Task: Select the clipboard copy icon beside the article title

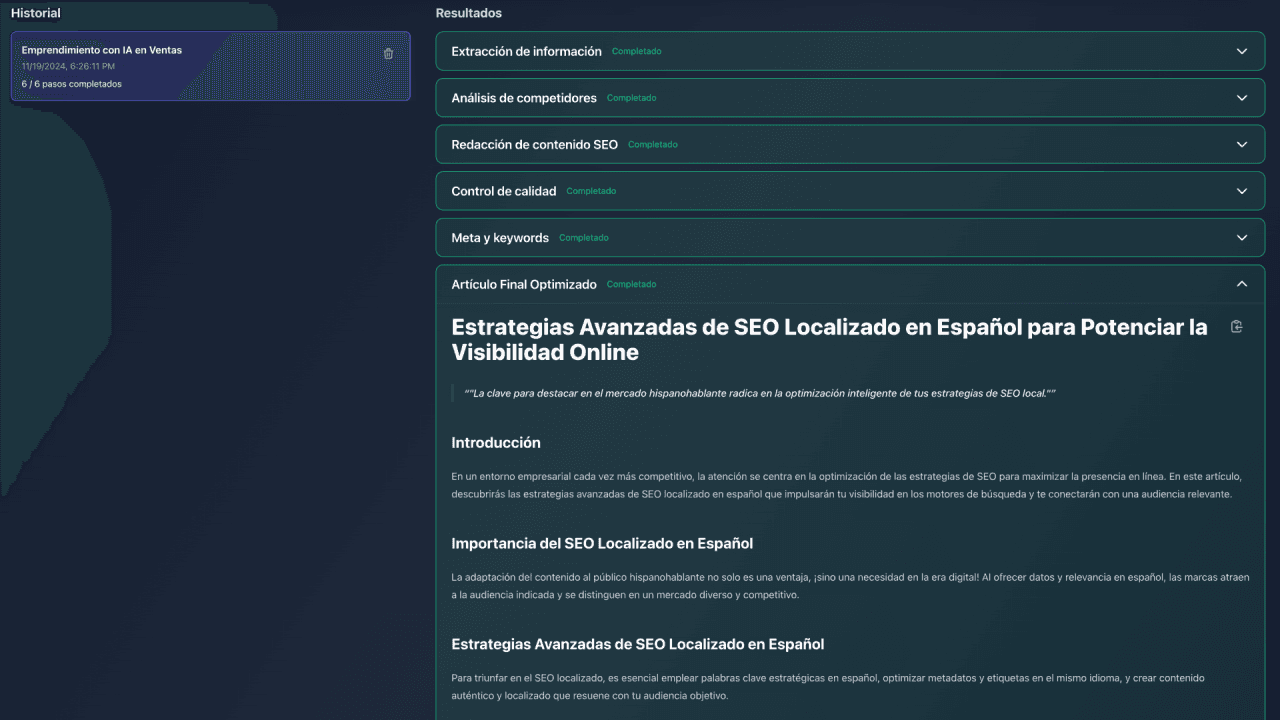Action: tap(1236, 326)
